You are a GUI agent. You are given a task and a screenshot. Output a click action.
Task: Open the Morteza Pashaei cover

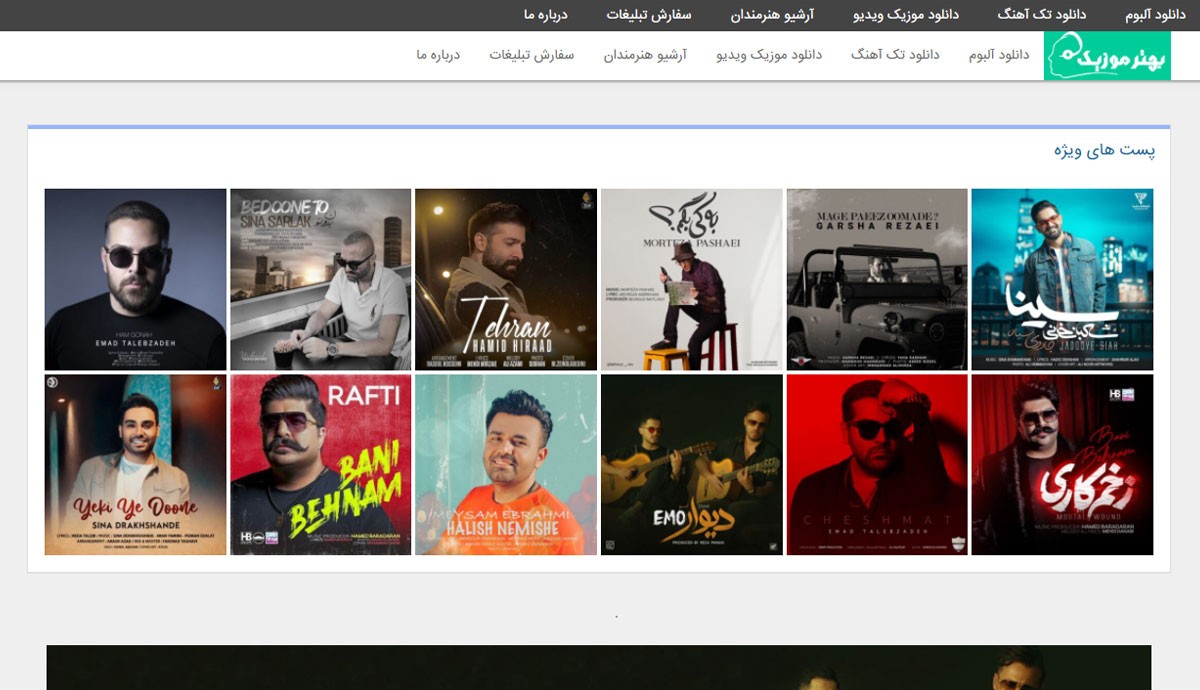click(x=691, y=279)
